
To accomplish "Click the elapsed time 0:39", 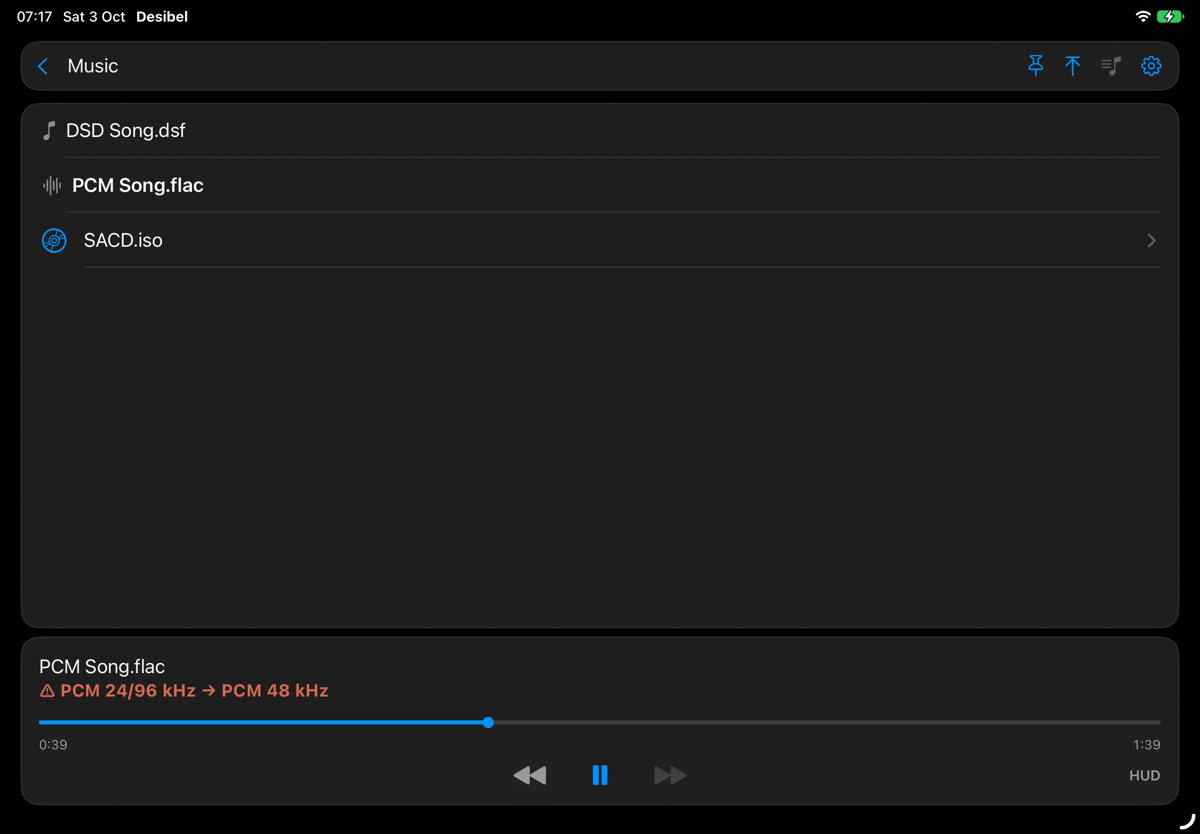I will pyautogui.click(x=53, y=745).
